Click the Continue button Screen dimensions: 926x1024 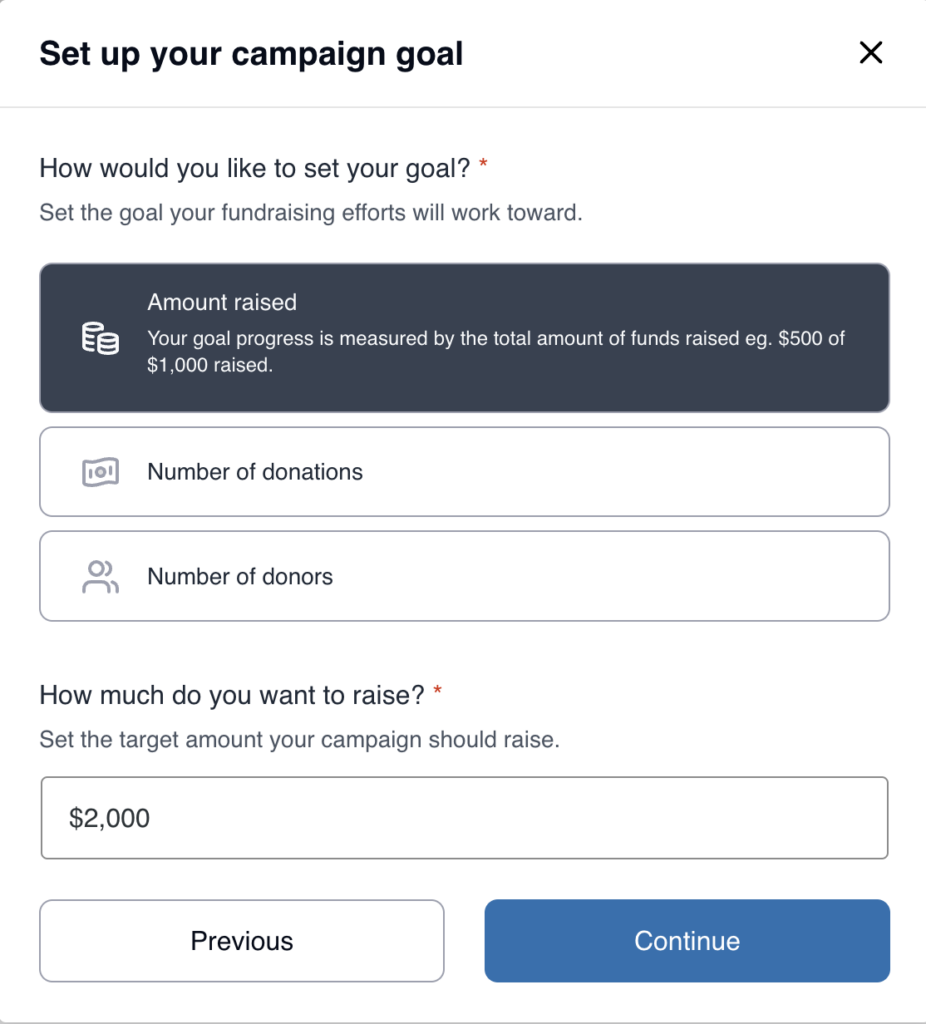point(686,941)
